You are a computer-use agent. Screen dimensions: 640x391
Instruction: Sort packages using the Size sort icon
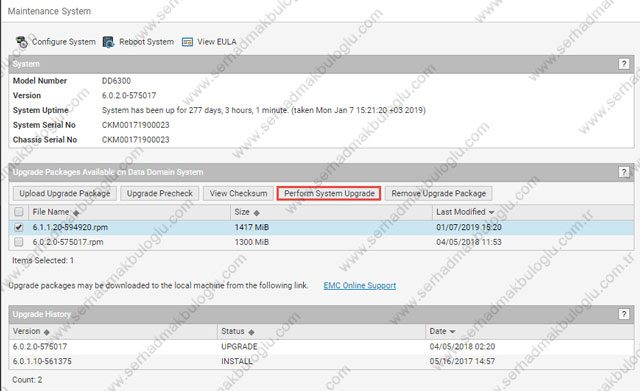pyautogui.click(x=256, y=213)
